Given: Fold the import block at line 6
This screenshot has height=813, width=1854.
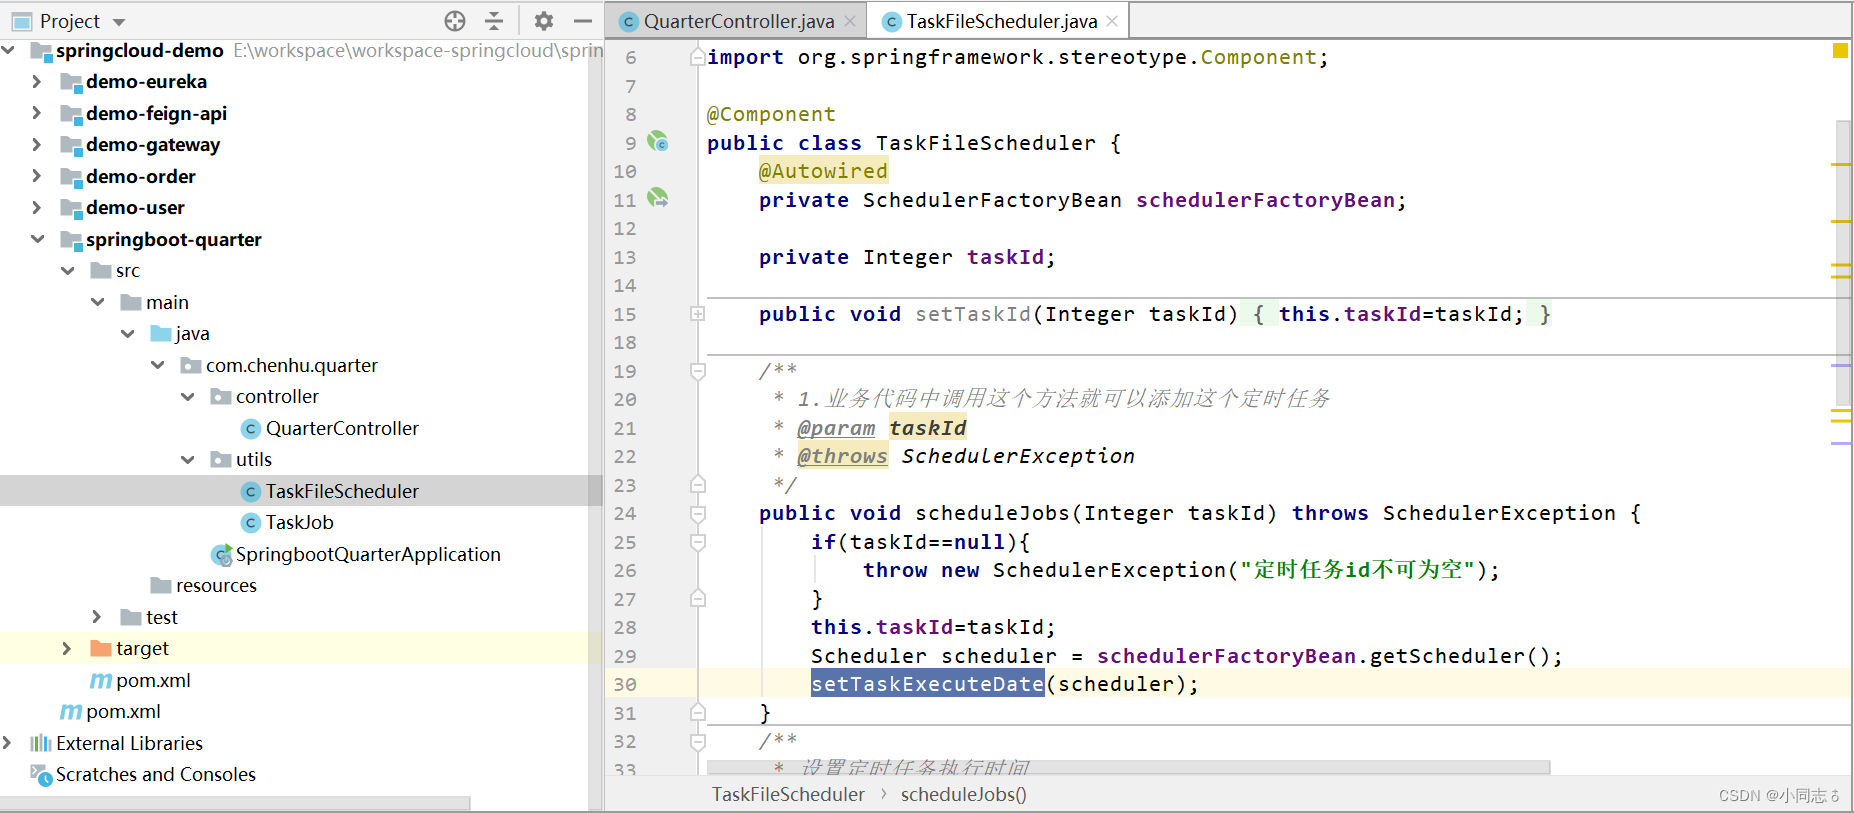Looking at the screenshot, I should click(697, 57).
